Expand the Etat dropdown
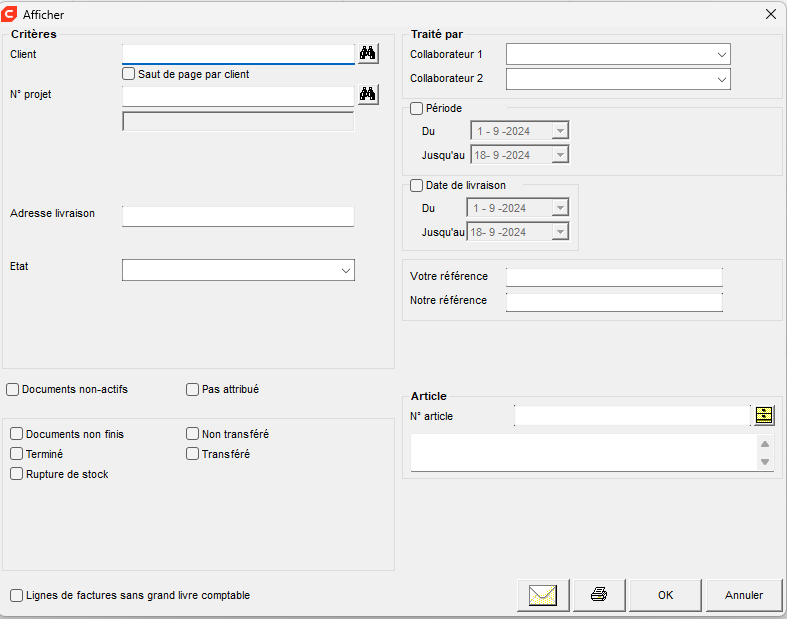The height and width of the screenshot is (619, 787). point(345,271)
